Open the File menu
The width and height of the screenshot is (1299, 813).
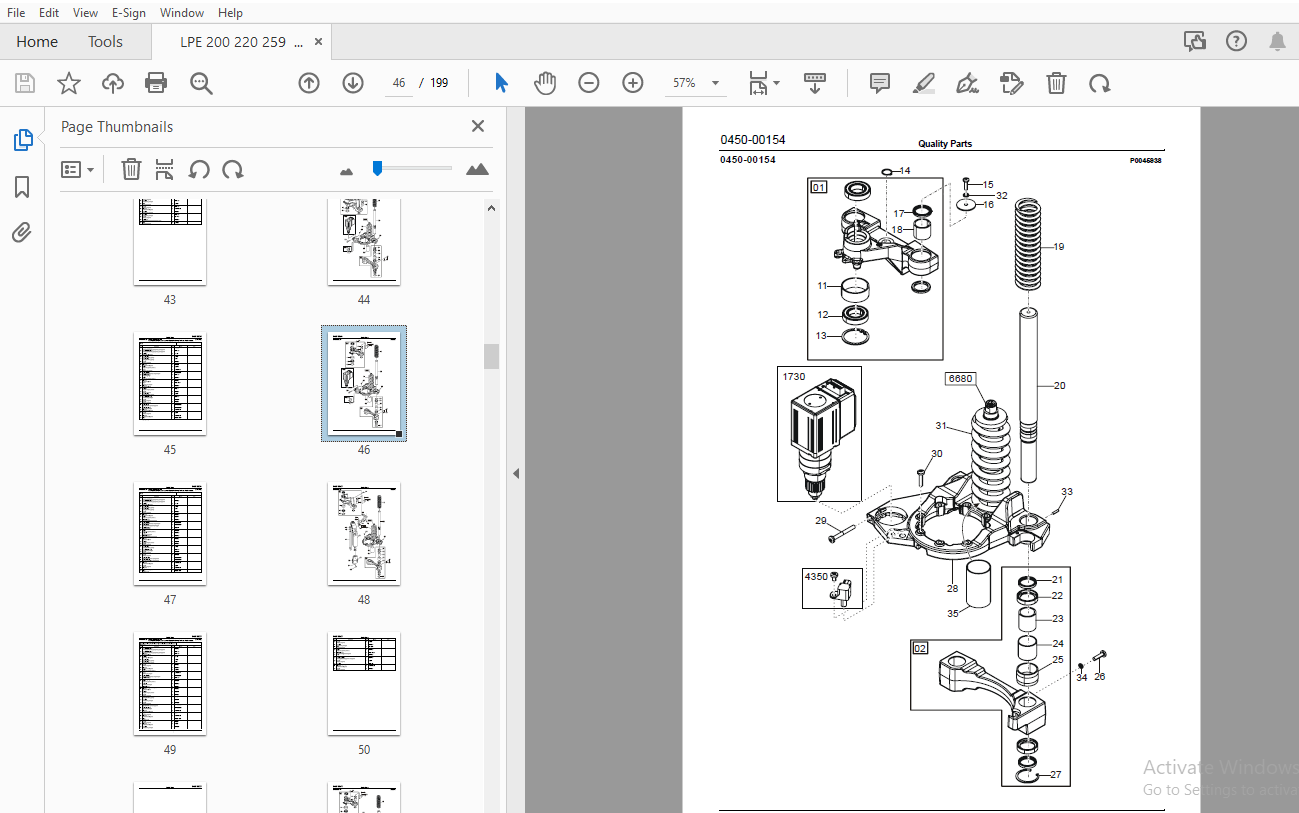[x=17, y=13]
